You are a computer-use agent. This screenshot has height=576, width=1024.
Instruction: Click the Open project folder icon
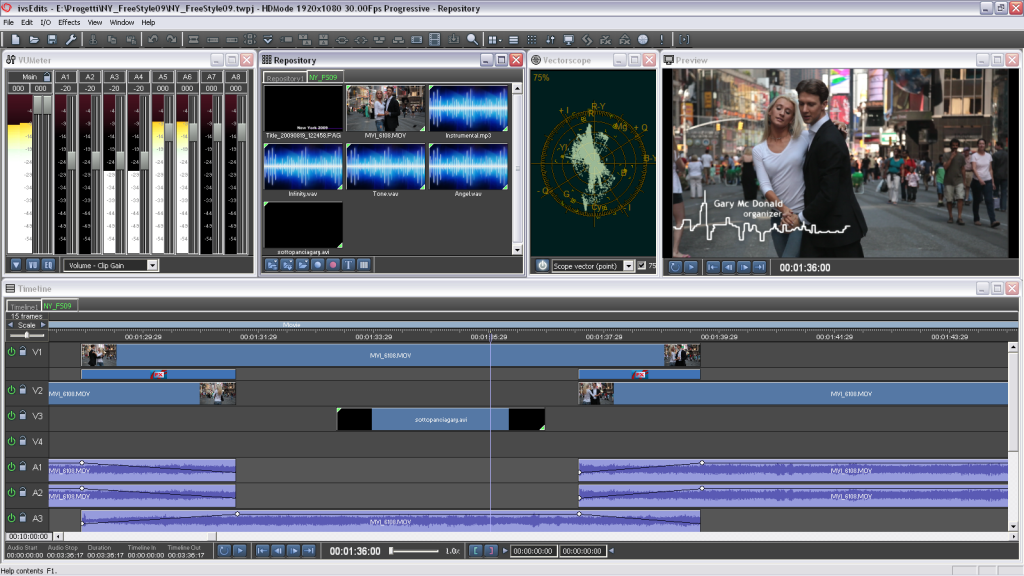pyautogui.click(x=34, y=40)
